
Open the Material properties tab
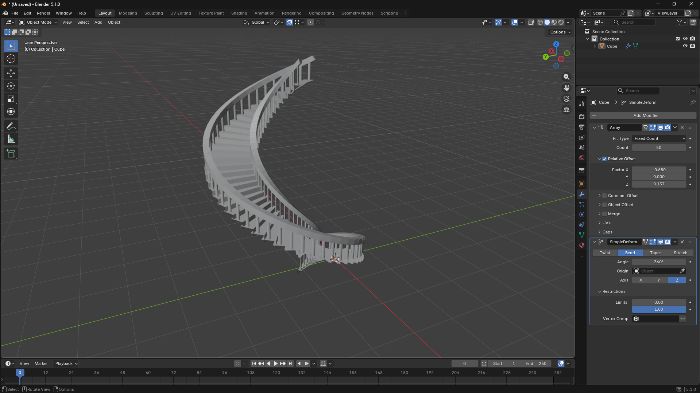(581, 245)
